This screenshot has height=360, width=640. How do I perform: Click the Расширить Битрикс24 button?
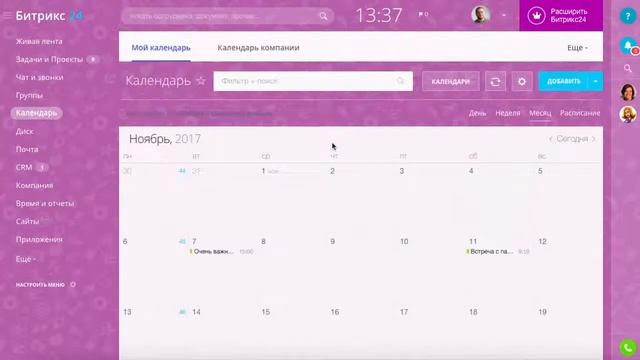tap(561, 16)
